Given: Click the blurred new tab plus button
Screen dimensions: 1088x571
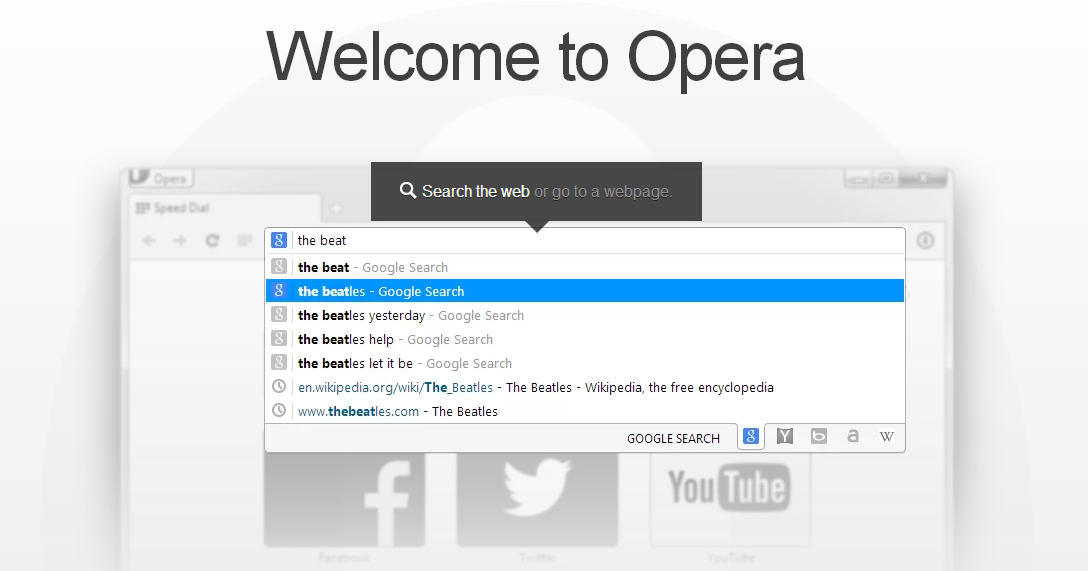Looking at the screenshot, I should pyautogui.click(x=336, y=208).
